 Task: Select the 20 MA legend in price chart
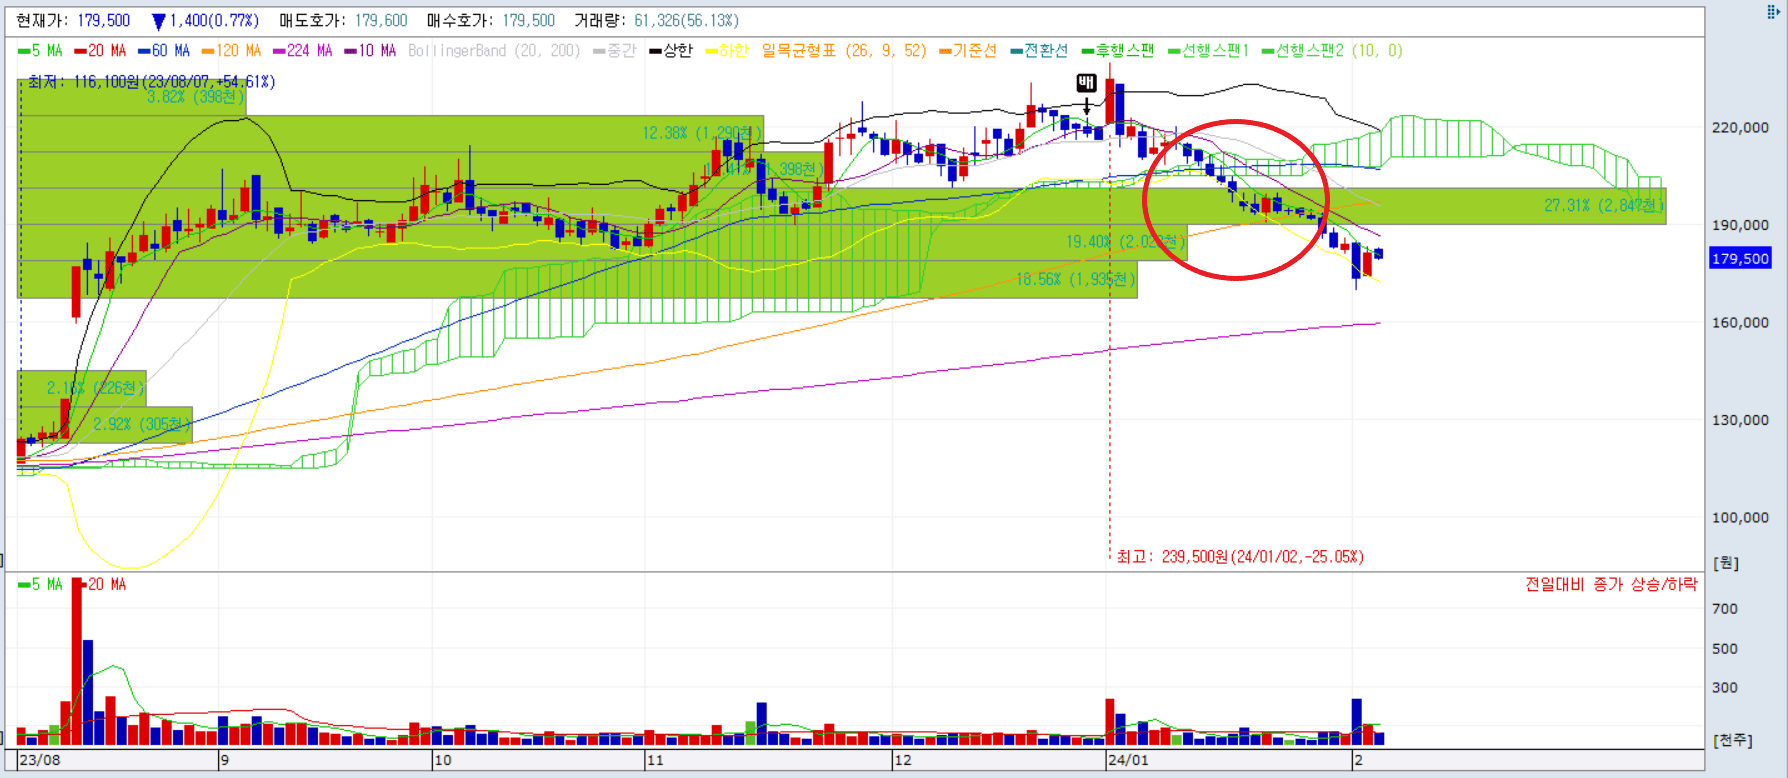click(x=100, y=50)
